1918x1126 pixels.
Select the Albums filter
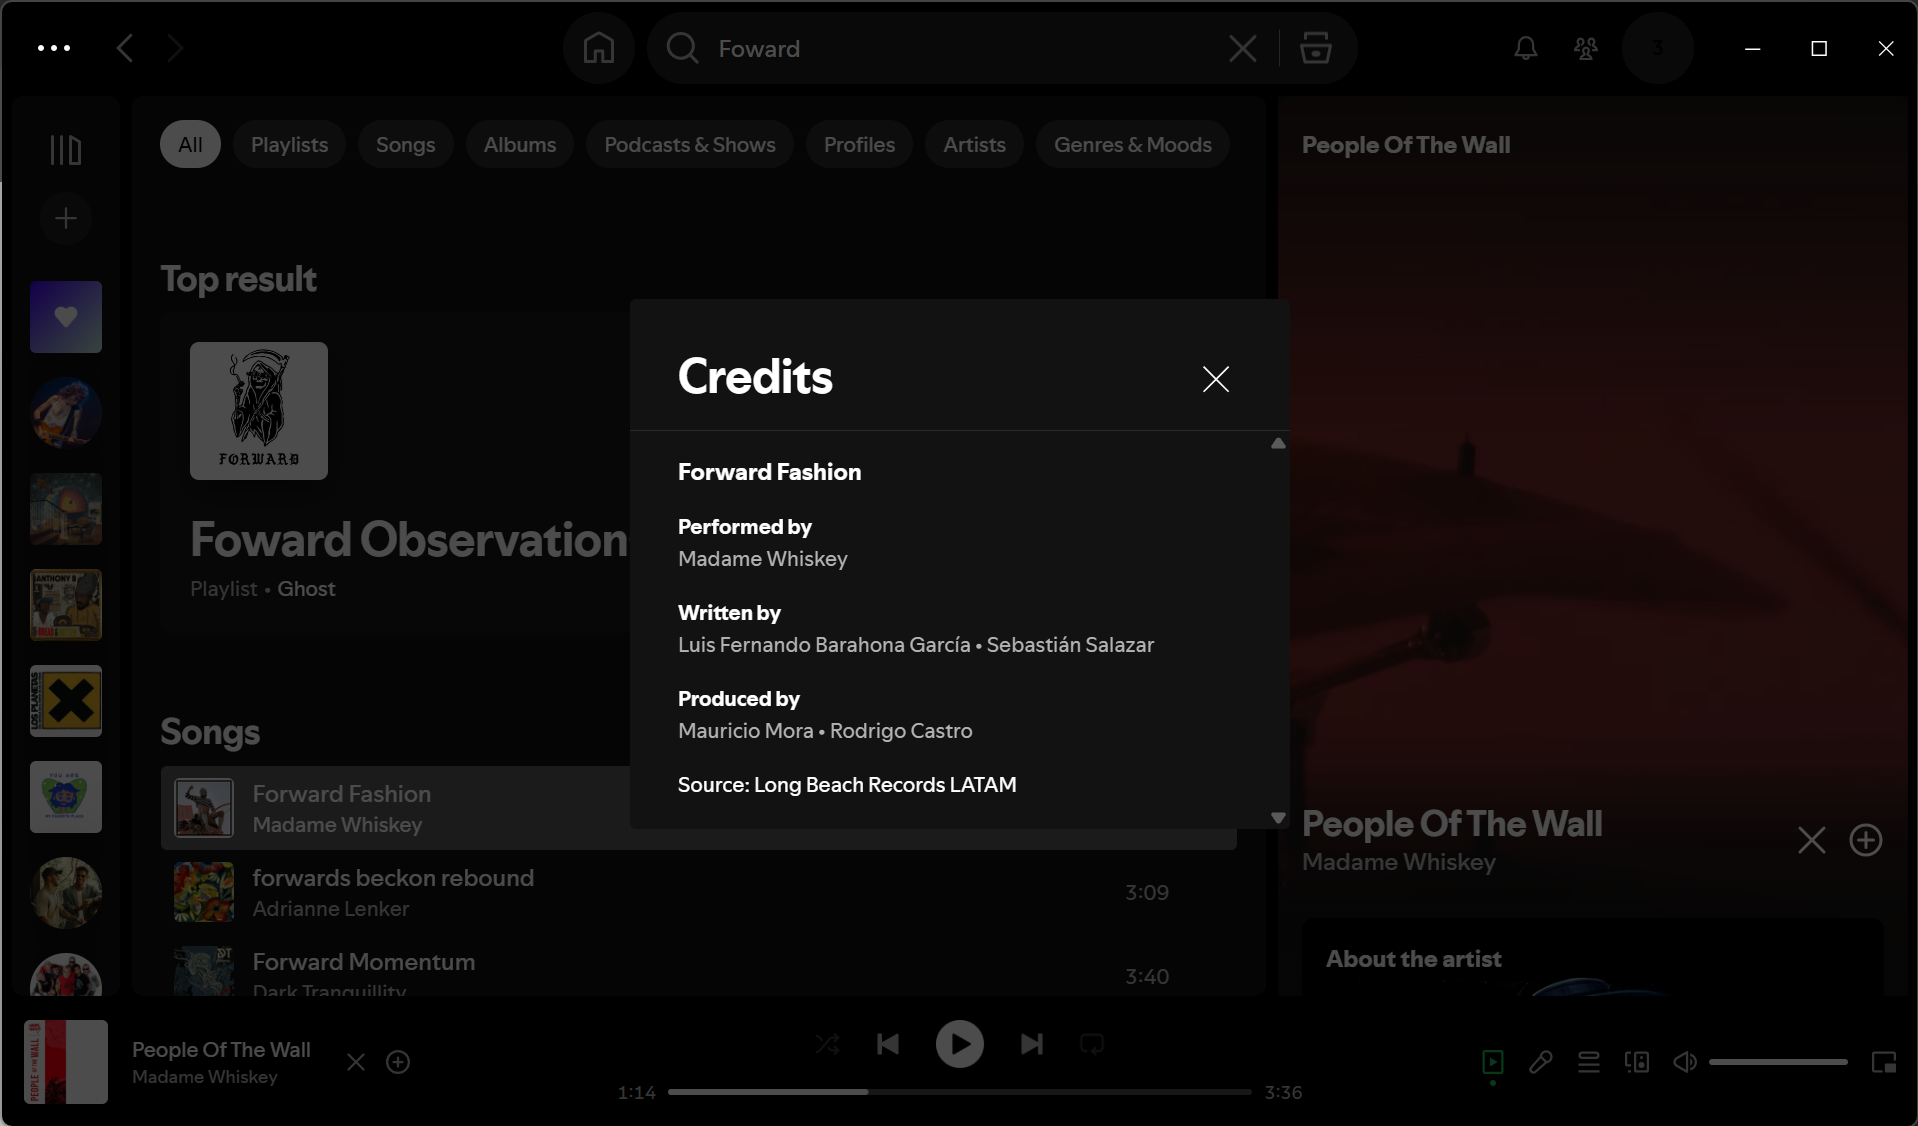click(x=520, y=145)
